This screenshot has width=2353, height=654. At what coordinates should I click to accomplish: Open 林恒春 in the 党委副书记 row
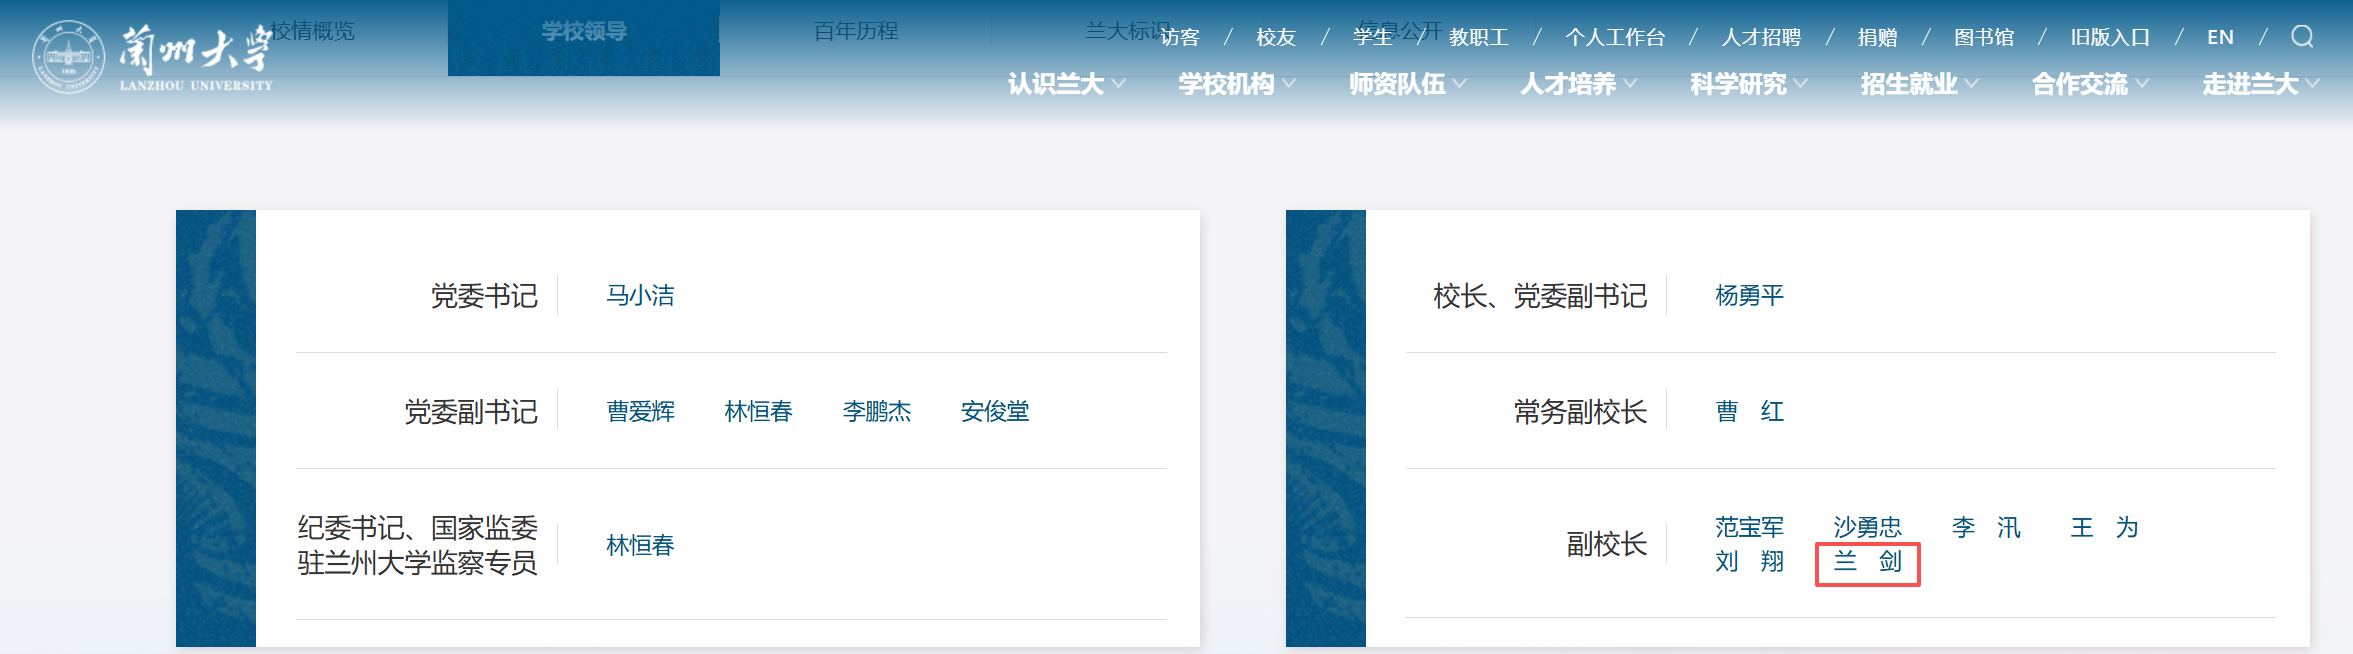coord(758,411)
